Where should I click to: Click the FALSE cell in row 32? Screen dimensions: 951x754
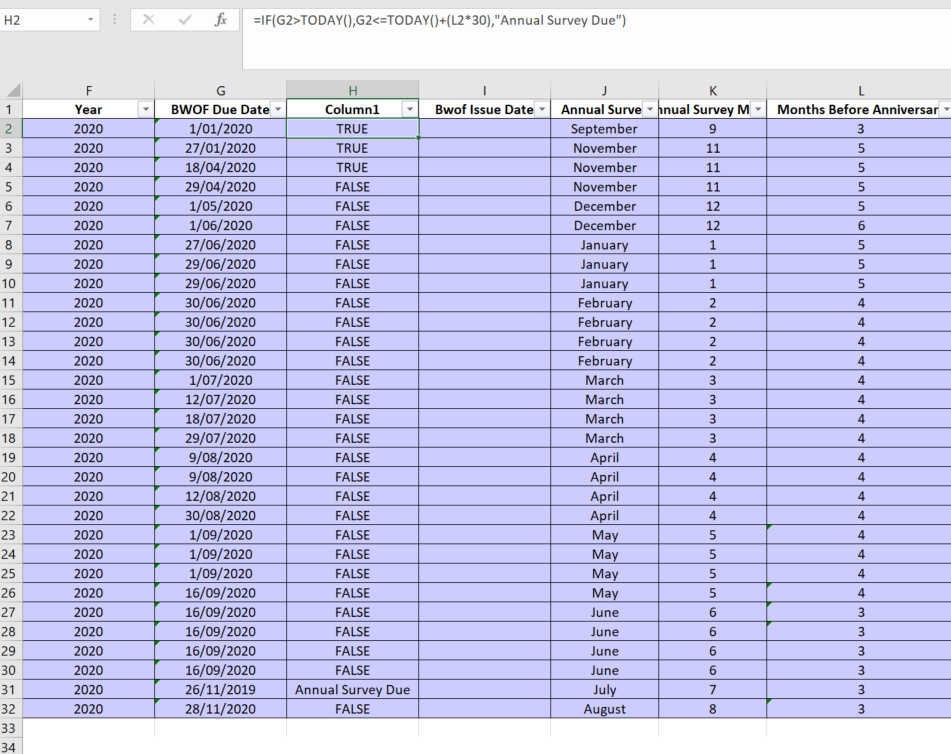click(352, 709)
